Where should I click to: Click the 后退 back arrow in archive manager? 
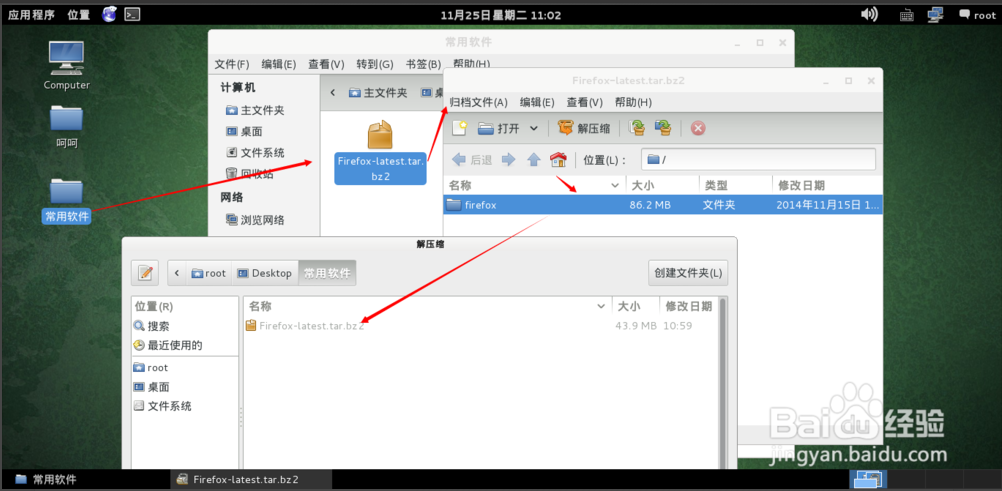472,159
